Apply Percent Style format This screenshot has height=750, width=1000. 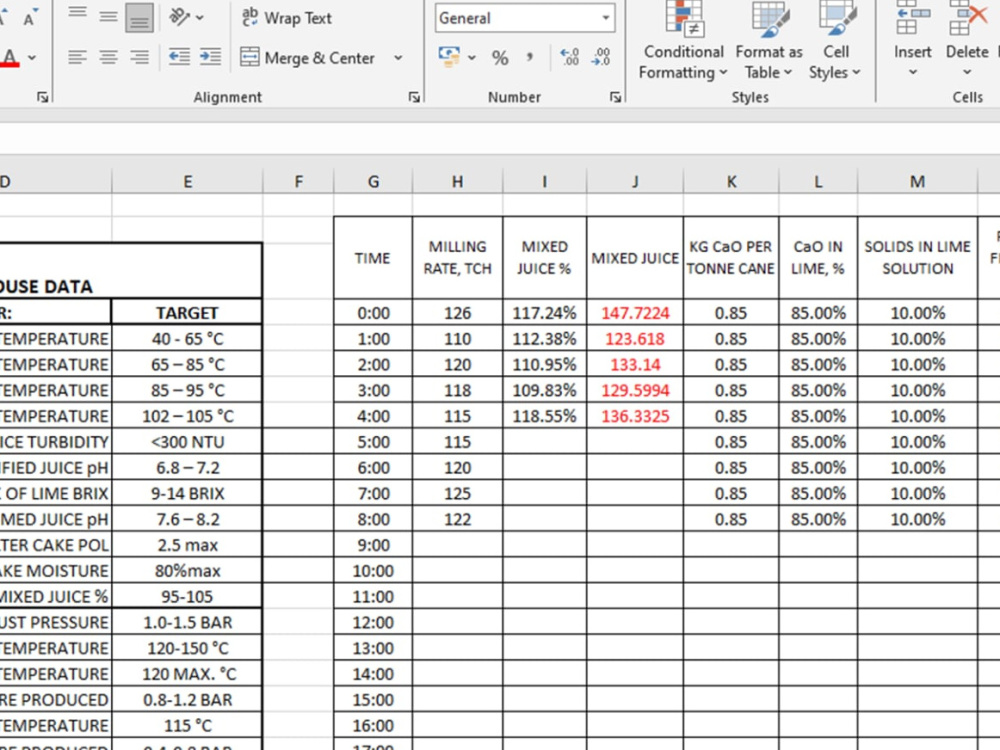[x=500, y=58]
